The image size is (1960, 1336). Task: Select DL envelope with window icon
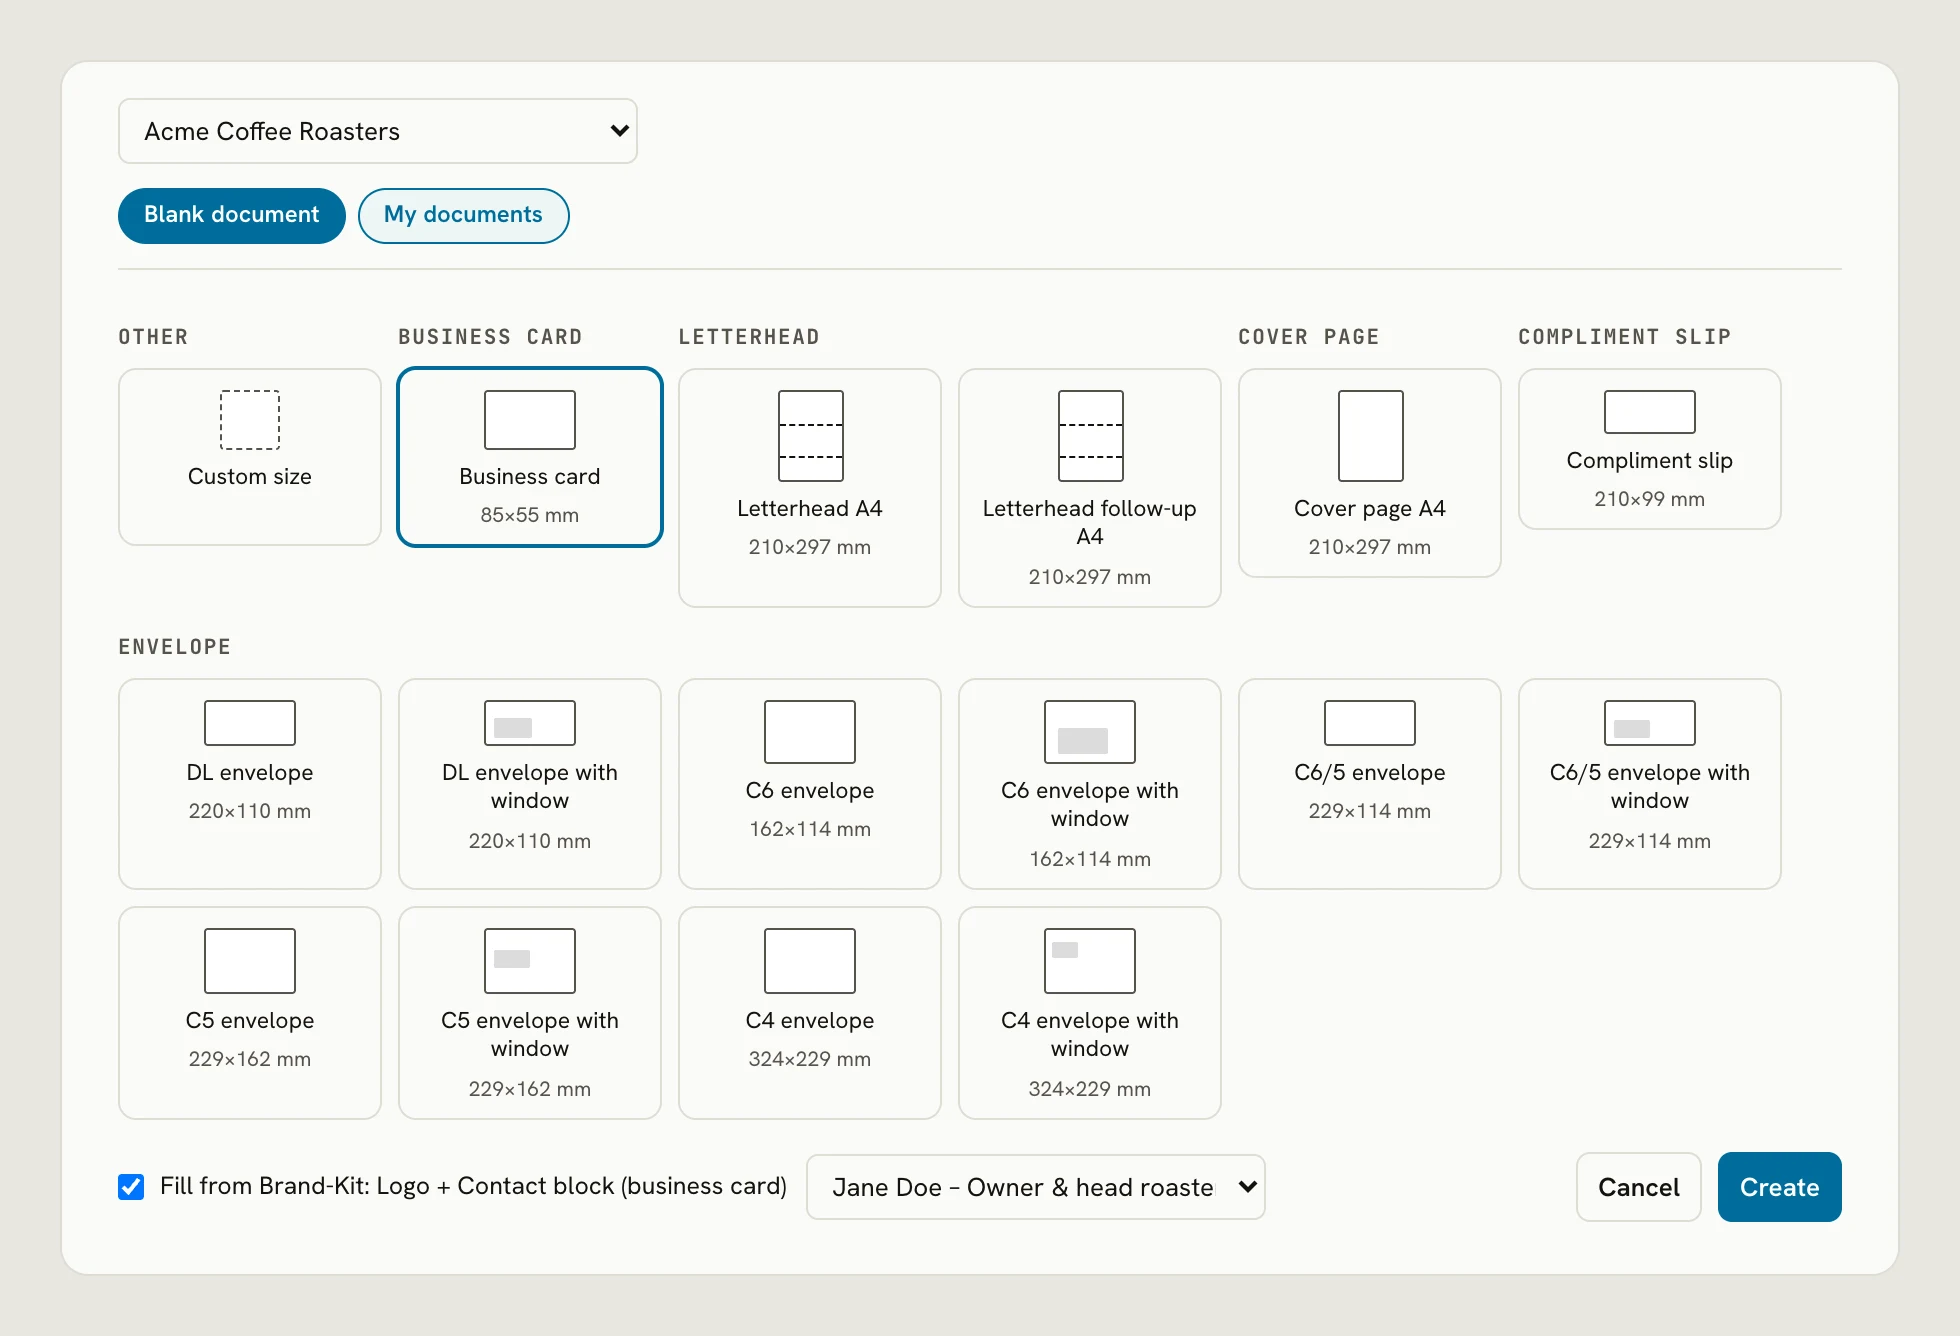coord(530,723)
